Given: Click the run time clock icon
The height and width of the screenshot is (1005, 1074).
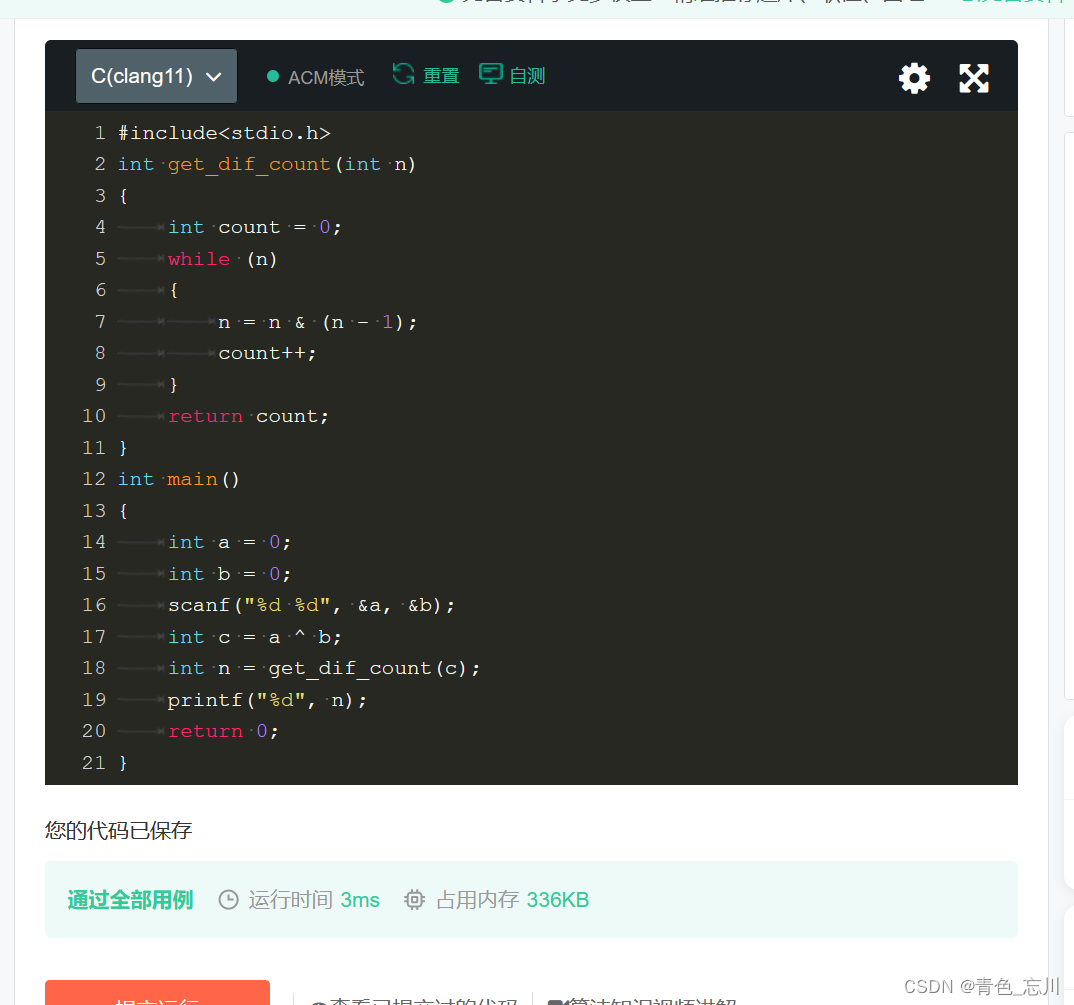Looking at the screenshot, I should tap(228, 899).
